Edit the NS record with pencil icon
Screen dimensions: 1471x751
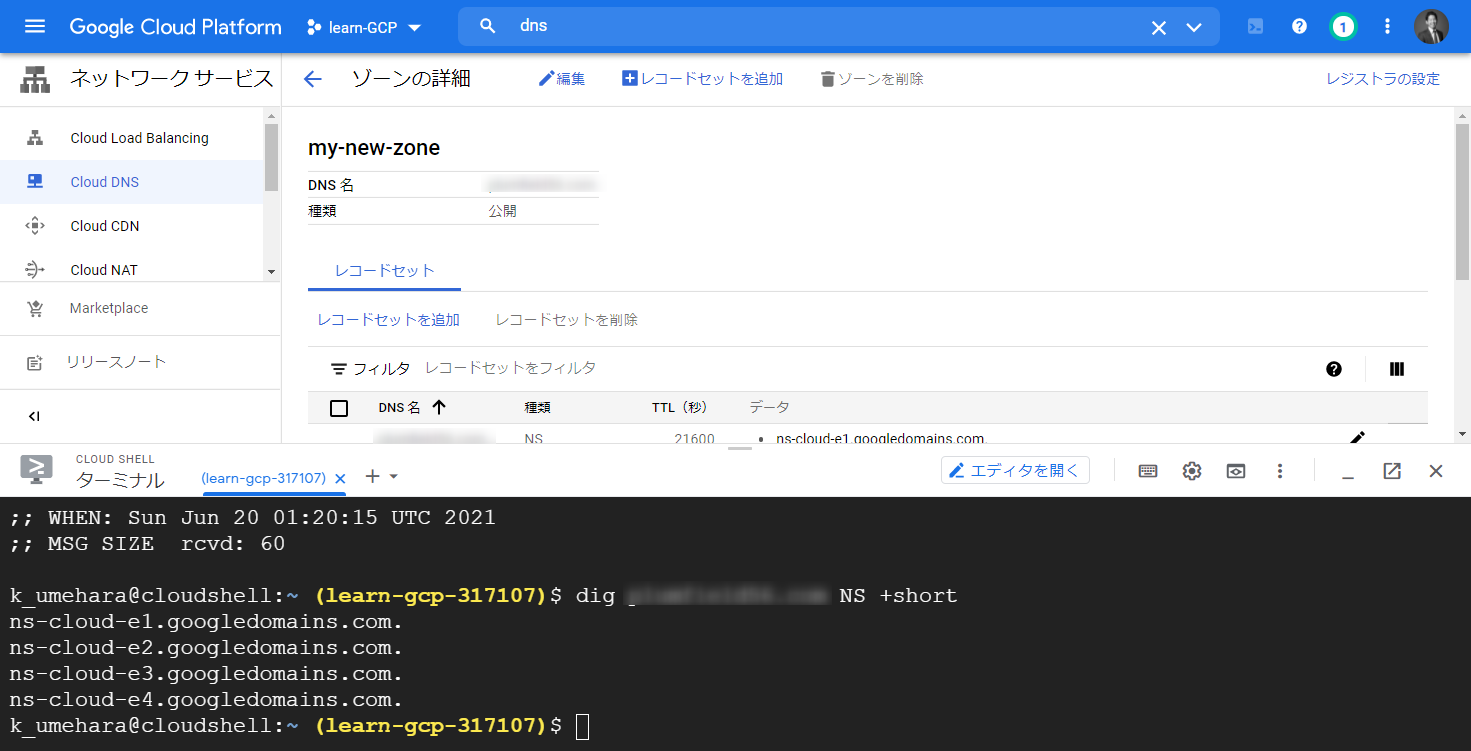(x=1357, y=438)
